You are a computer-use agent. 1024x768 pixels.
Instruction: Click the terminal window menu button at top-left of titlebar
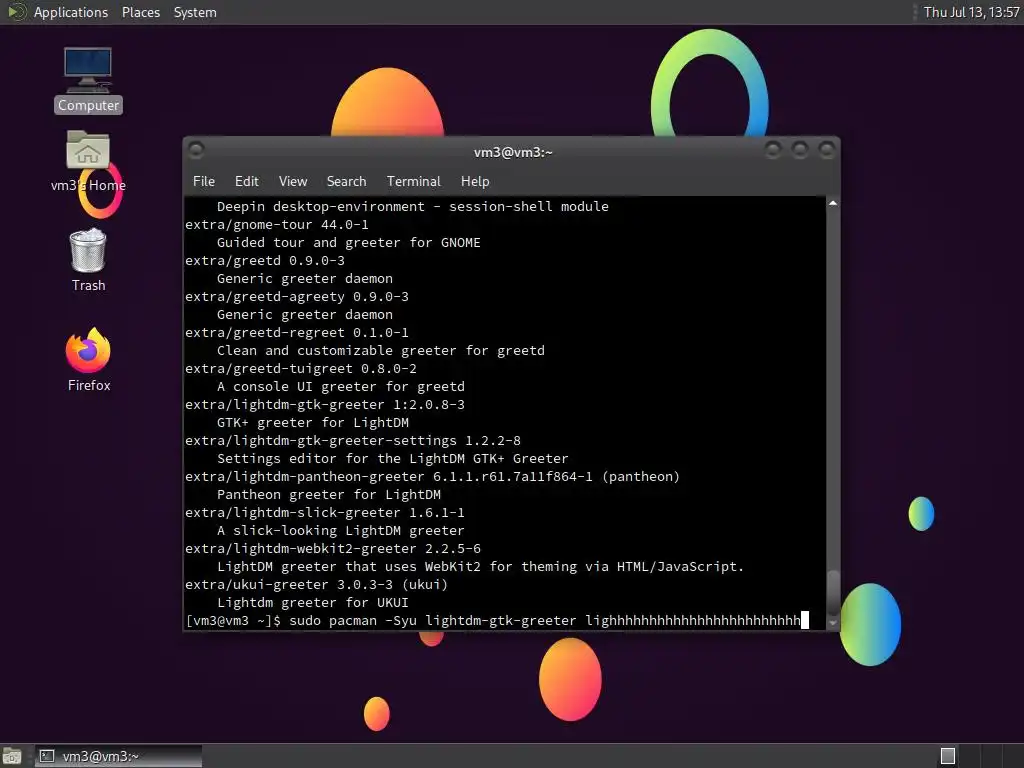pyautogui.click(x=196, y=150)
